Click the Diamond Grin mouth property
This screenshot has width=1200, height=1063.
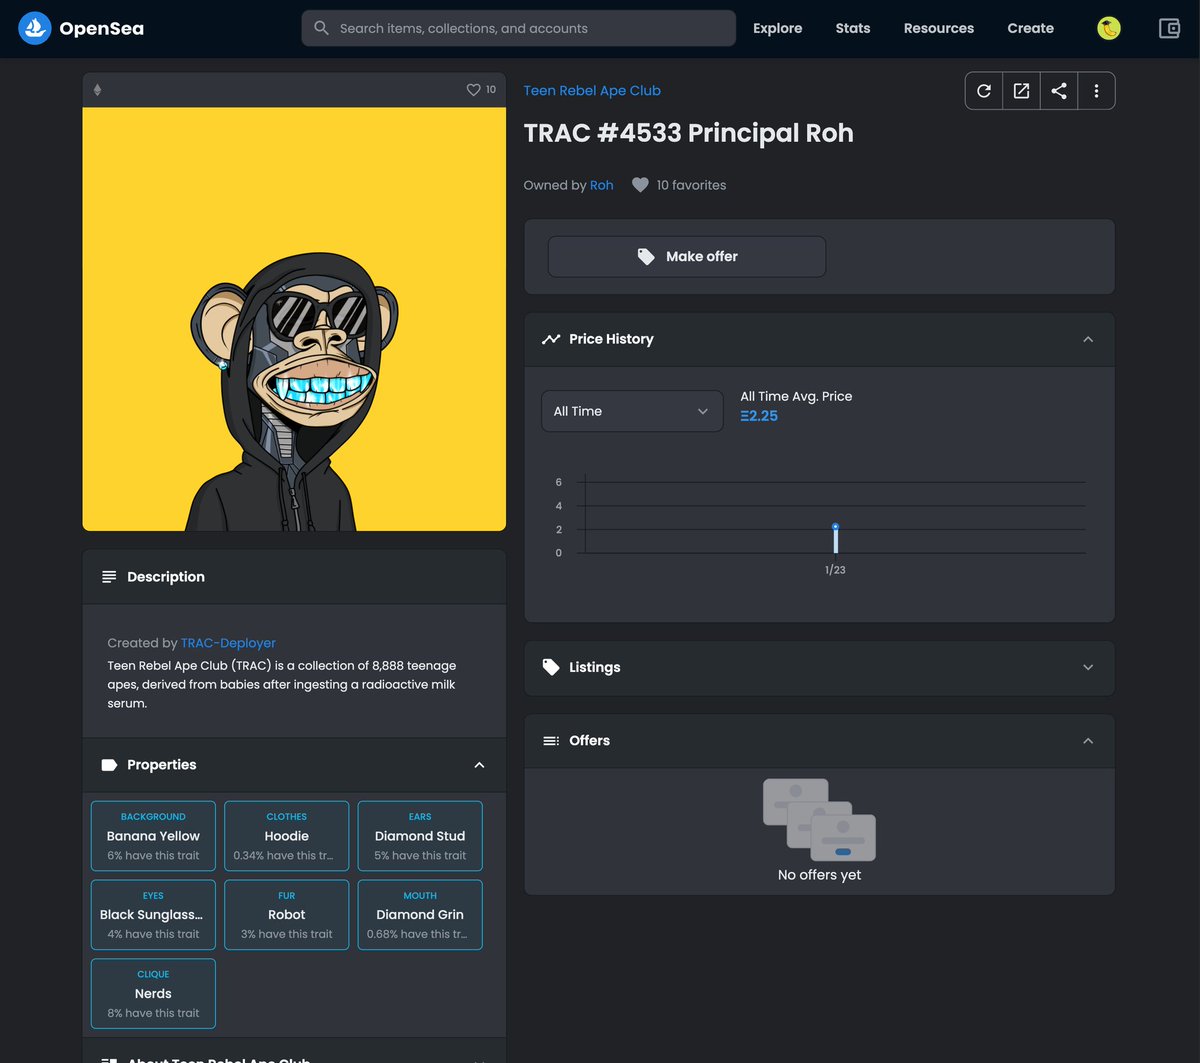[x=420, y=914]
